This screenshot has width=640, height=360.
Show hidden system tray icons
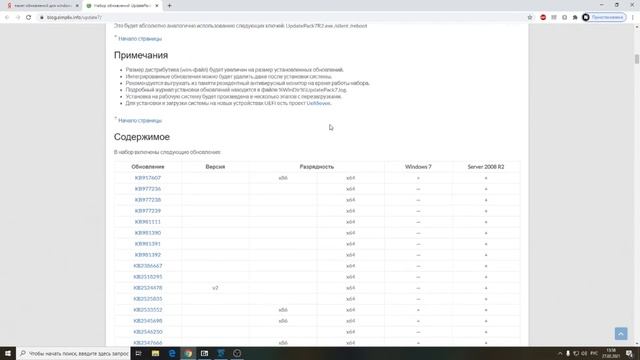point(560,353)
